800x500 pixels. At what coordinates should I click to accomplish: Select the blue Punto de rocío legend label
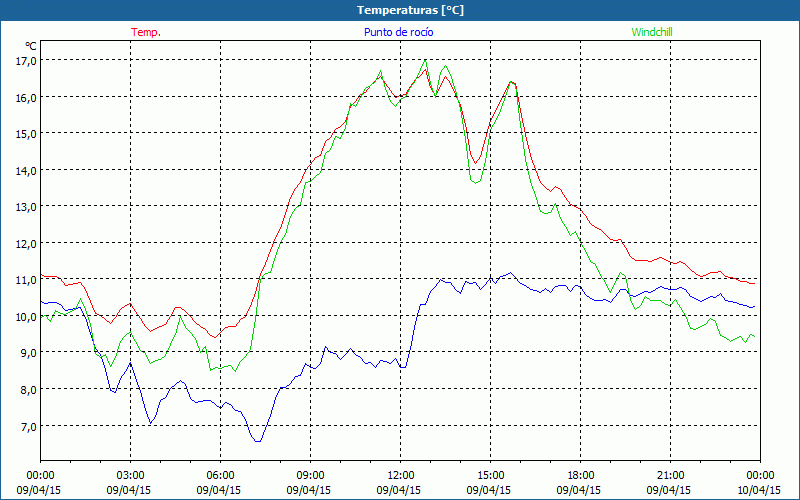click(398, 32)
